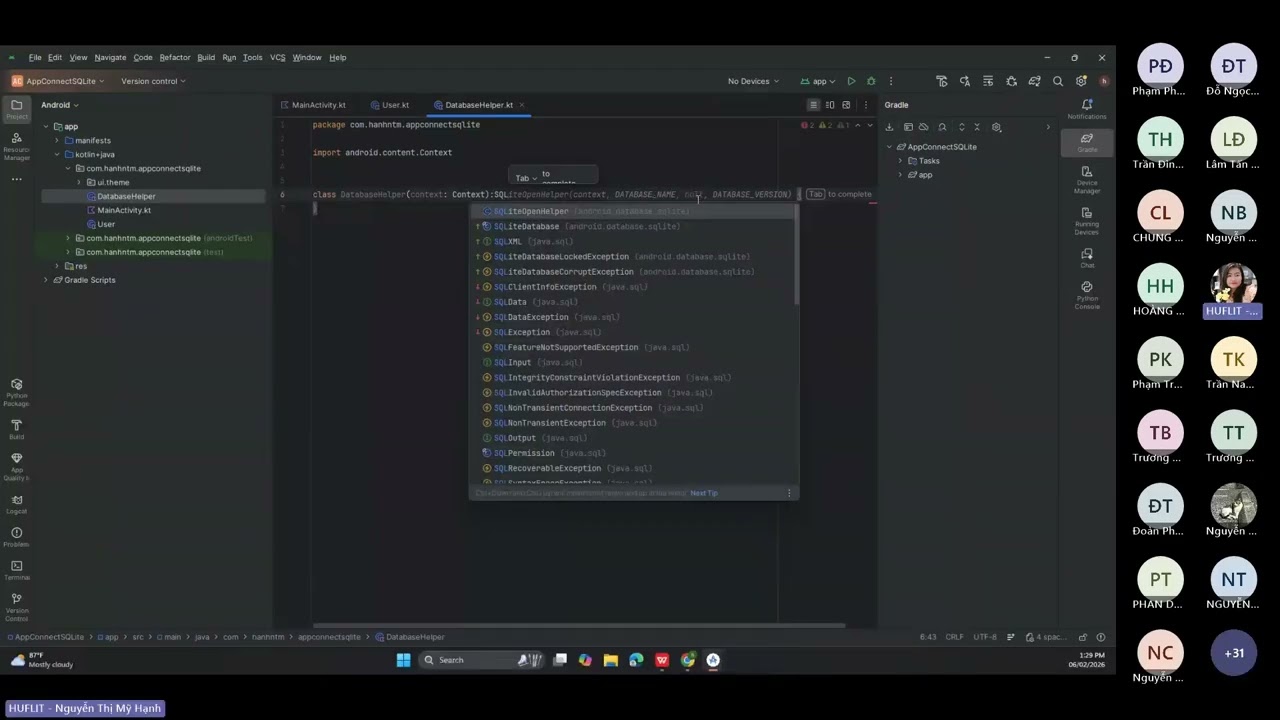Open the Project tool window
Screen dimensions: 1280x720
(x=16, y=108)
